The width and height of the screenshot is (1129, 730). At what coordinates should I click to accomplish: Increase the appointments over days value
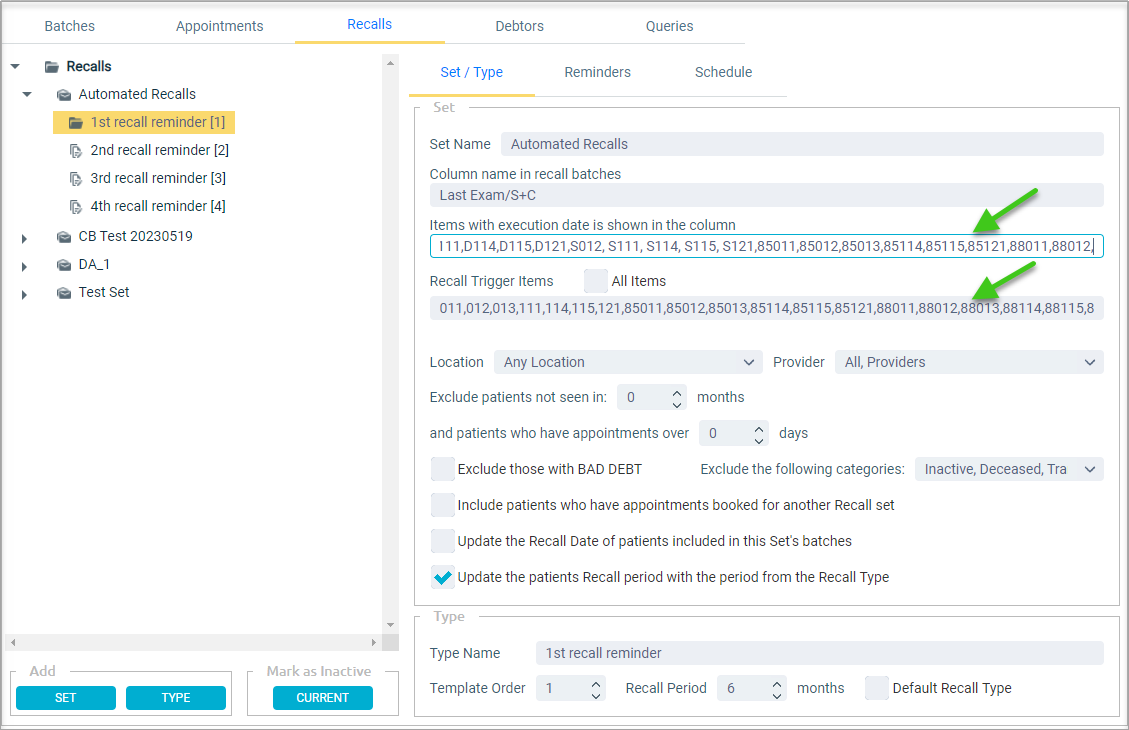(x=759, y=428)
